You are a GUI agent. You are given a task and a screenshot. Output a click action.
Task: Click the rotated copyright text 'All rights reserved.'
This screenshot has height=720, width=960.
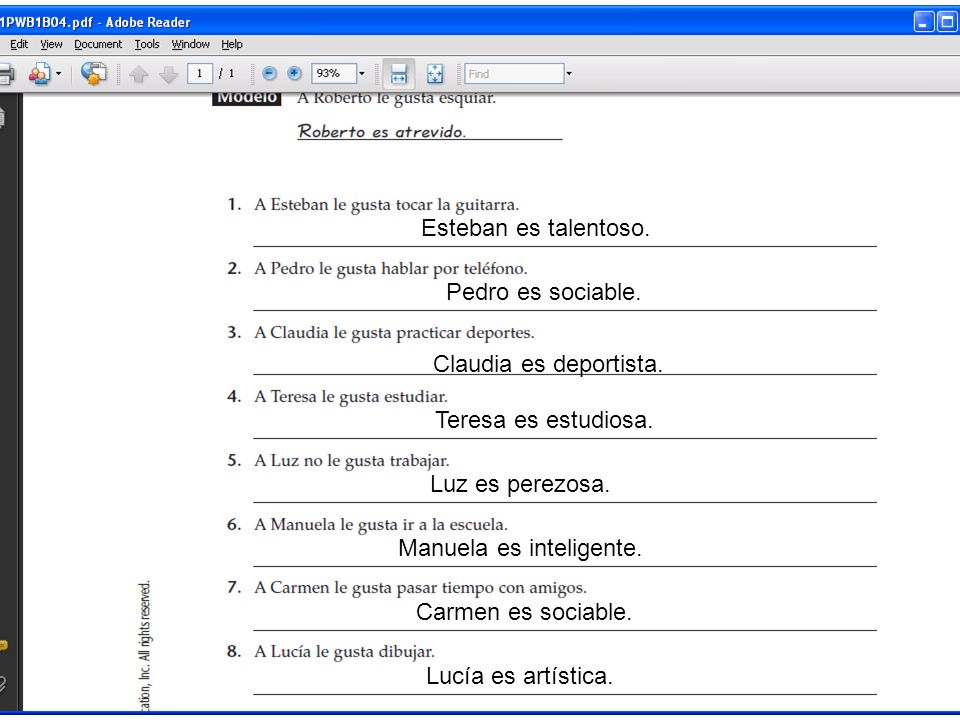click(x=144, y=621)
